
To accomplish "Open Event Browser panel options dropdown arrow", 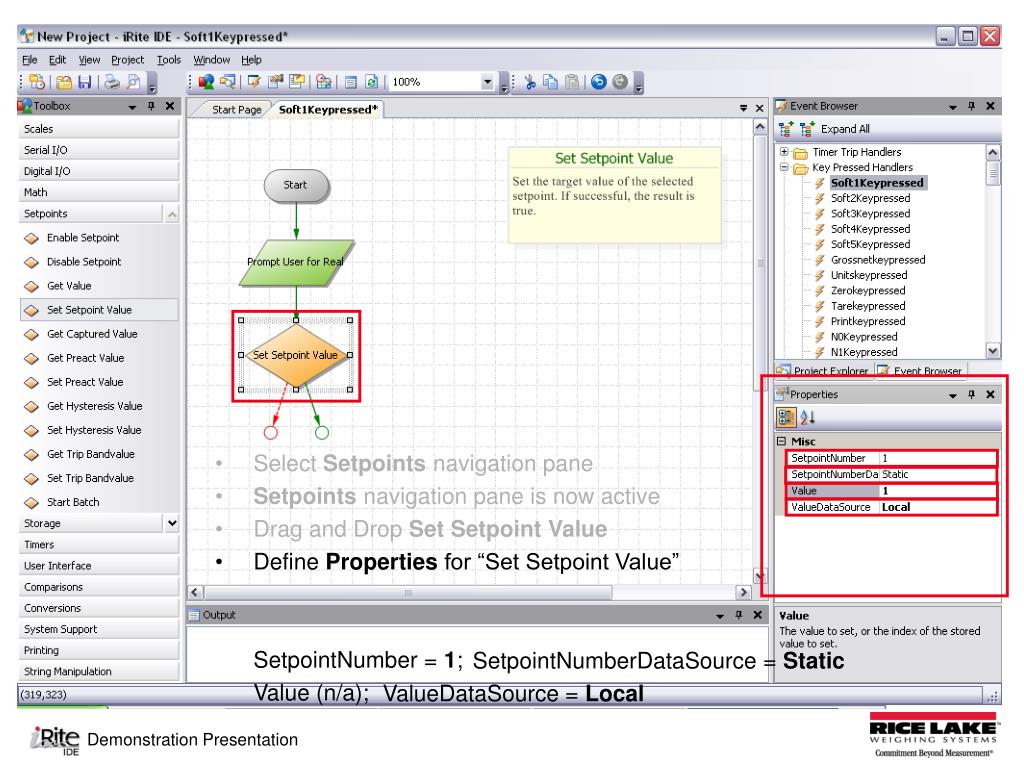I will coord(953,106).
